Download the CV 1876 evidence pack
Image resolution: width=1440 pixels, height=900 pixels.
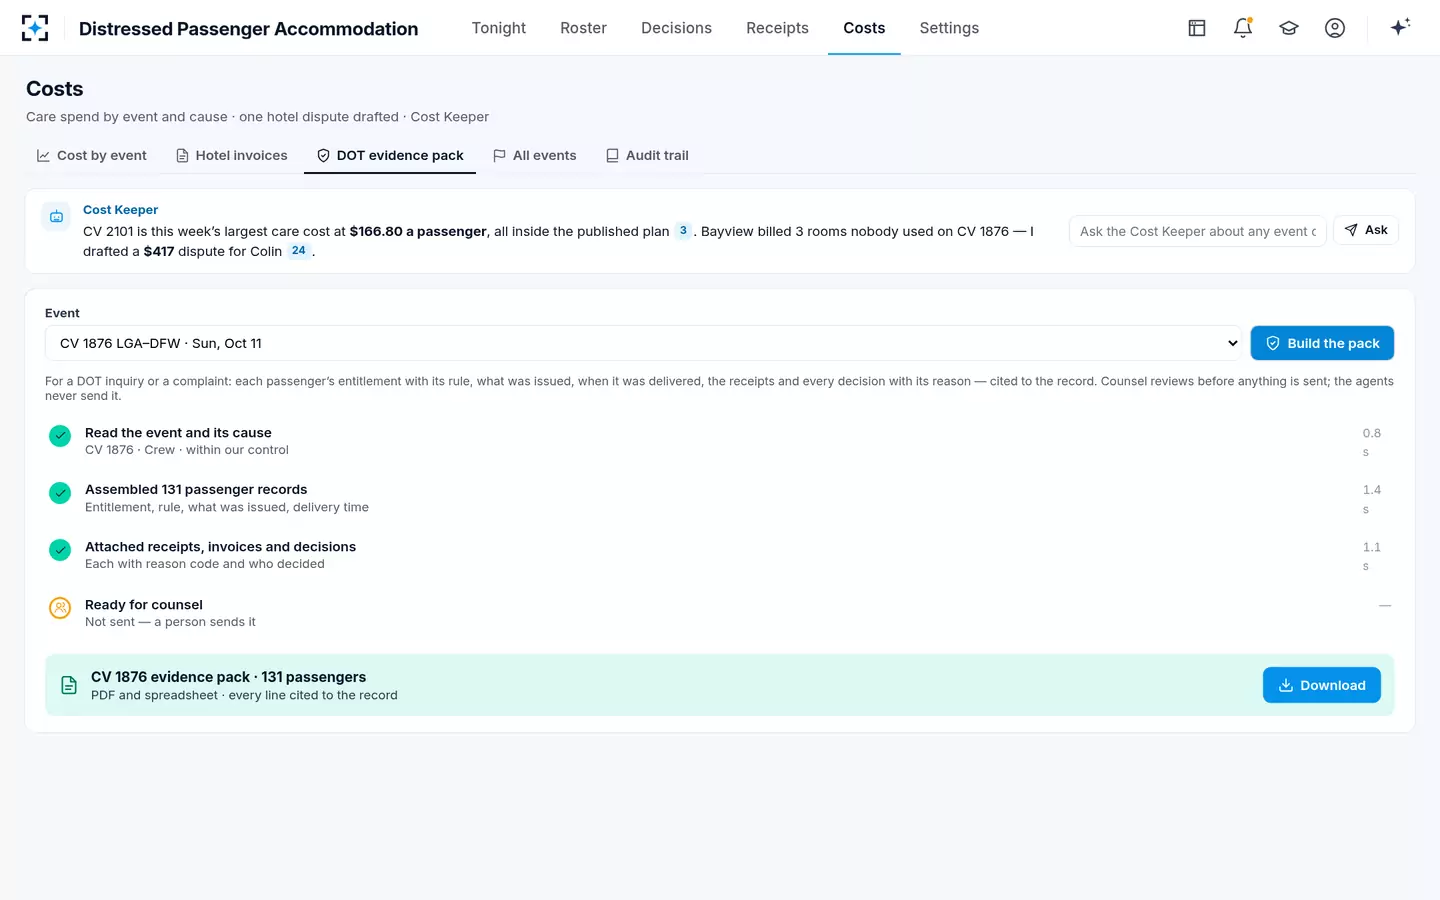point(1322,685)
